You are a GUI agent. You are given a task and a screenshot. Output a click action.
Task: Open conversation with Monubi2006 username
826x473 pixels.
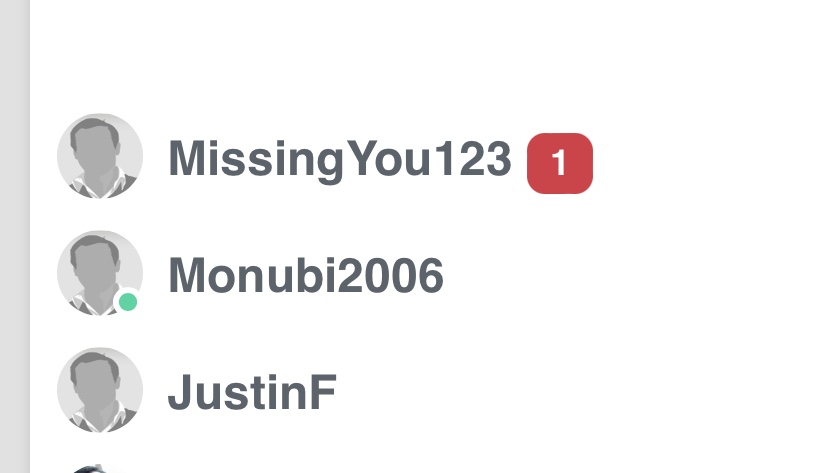point(306,275)
